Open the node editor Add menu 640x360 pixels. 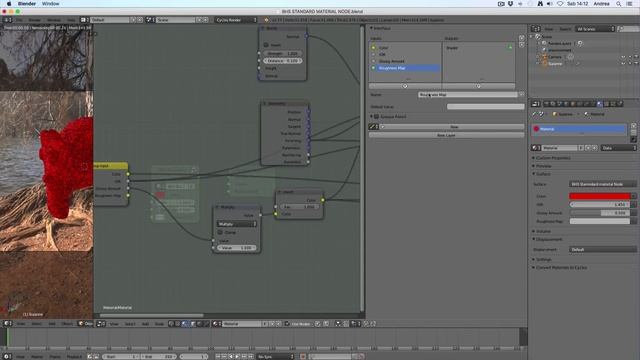click(x=146, y=324)
